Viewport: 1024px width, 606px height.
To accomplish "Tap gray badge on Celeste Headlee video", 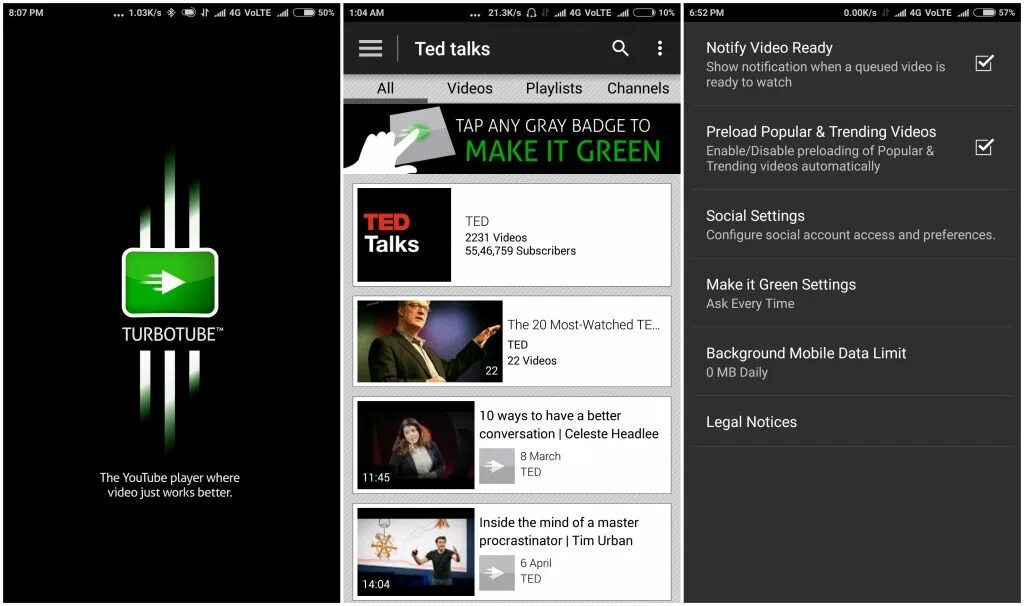I will pyautogui.click(x=496, y=466).
